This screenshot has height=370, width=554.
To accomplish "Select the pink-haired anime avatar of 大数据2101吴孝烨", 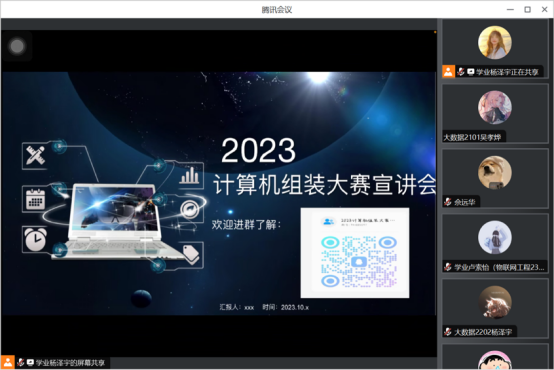I will point(495,107).
